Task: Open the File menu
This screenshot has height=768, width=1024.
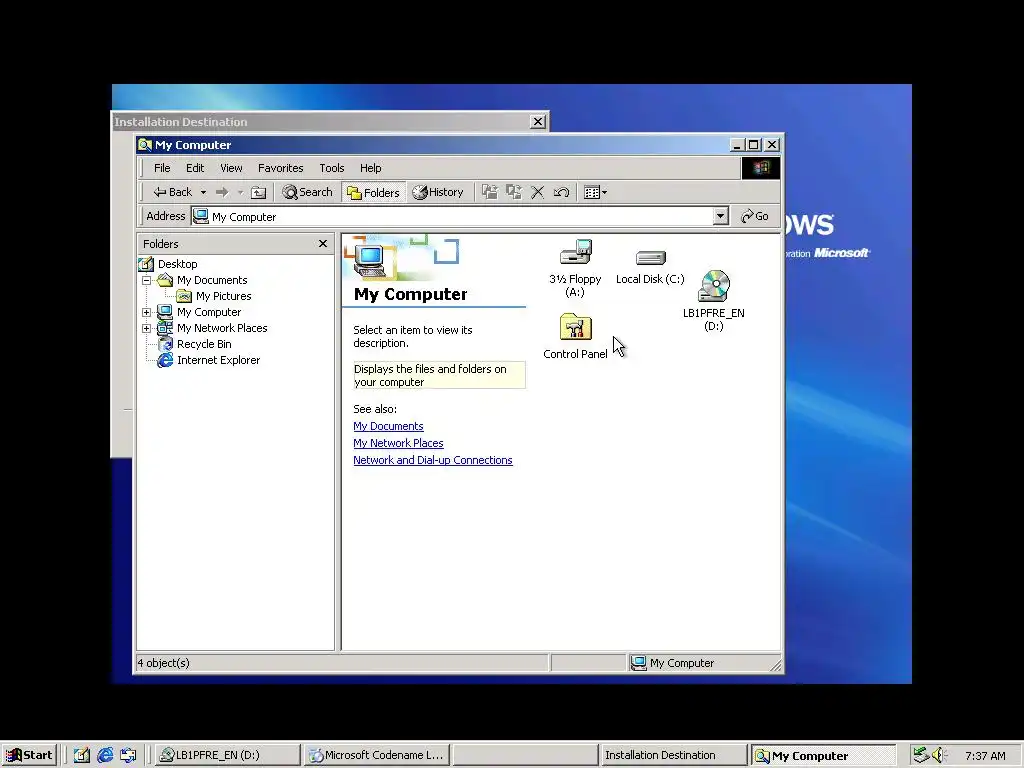Action: (x=162, y=168)
